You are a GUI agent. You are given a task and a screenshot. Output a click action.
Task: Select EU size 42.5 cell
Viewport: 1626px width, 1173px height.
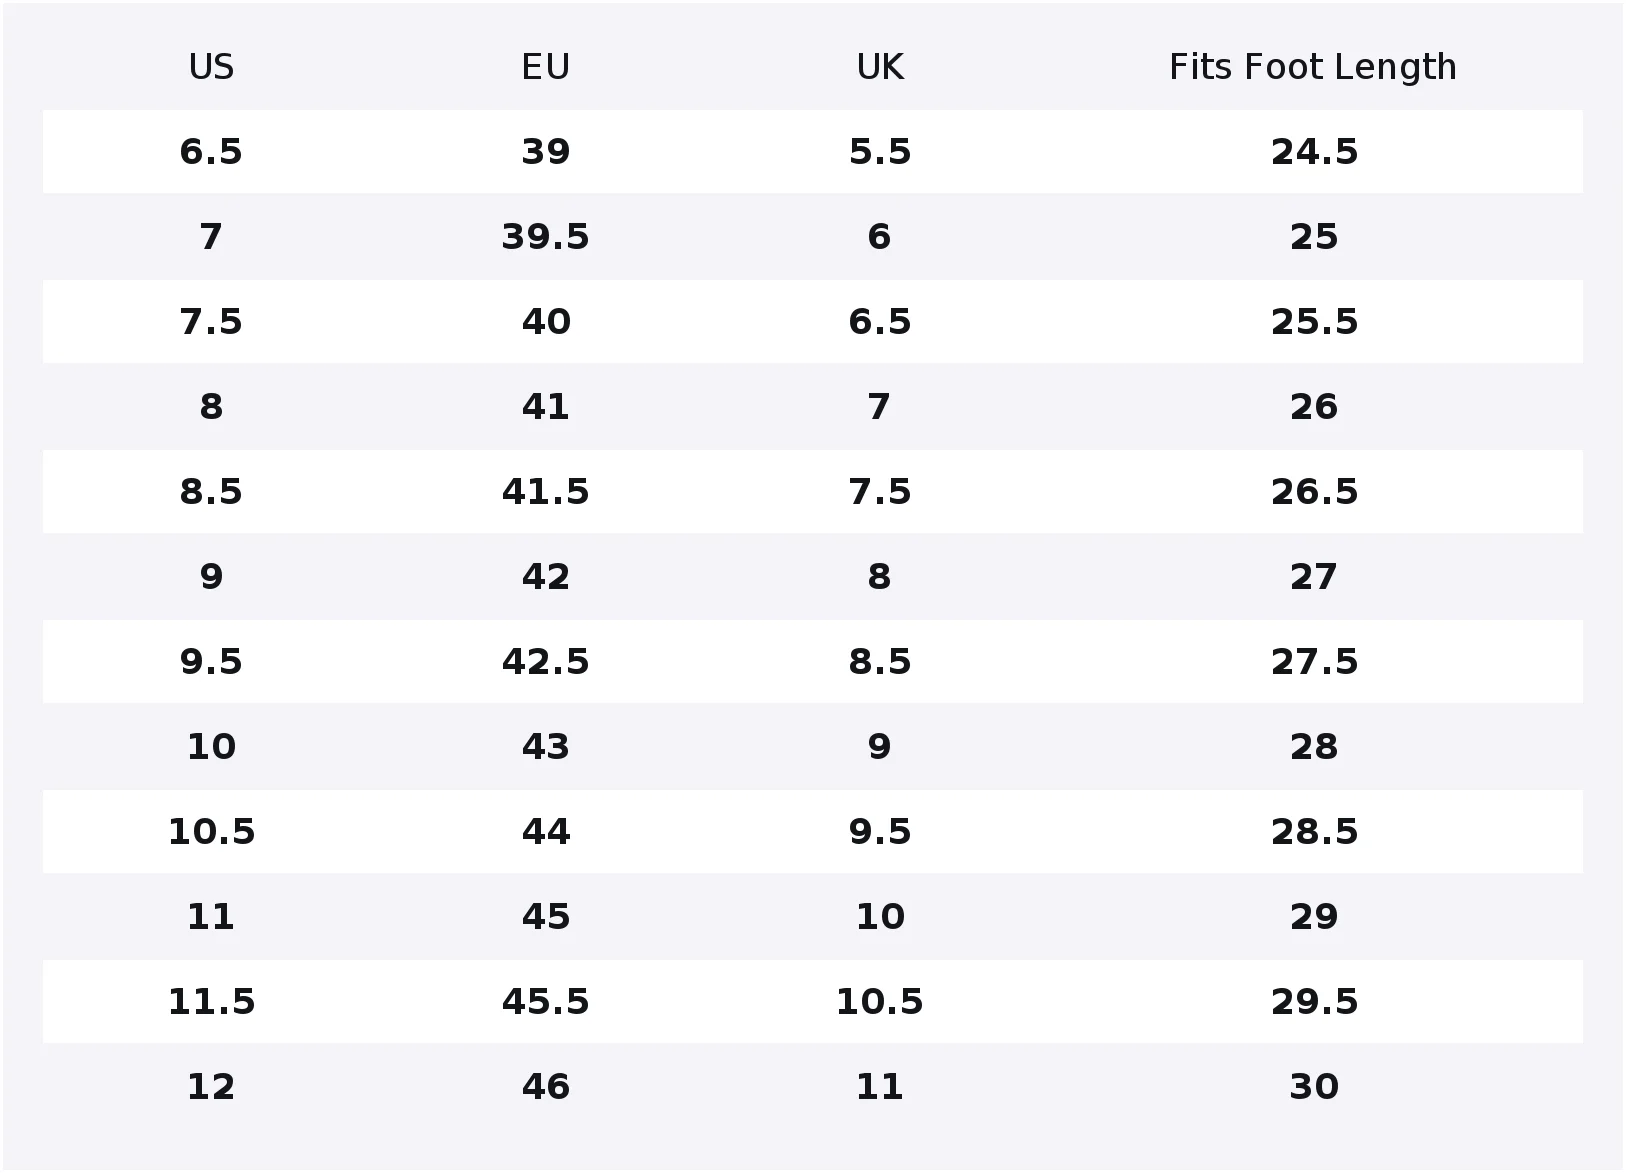[x=545, y=662]
